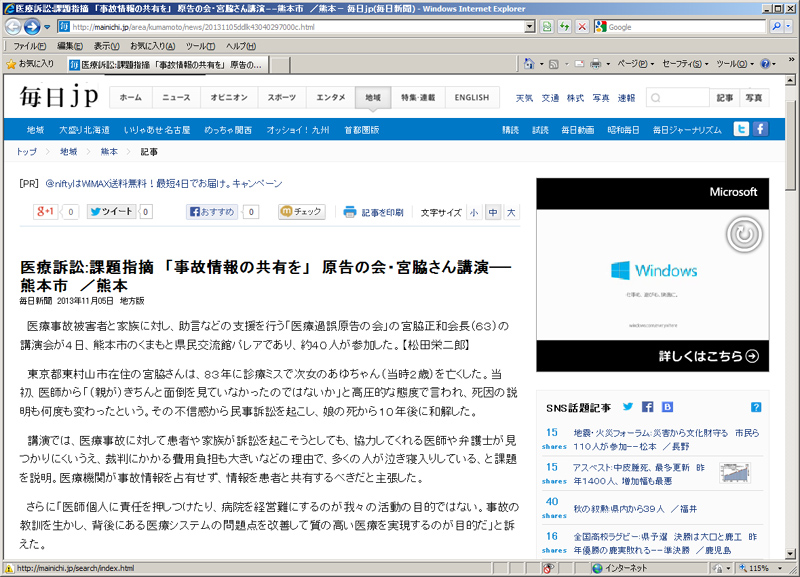Open the お気に入り(A) menu

[x=152, y=46]
